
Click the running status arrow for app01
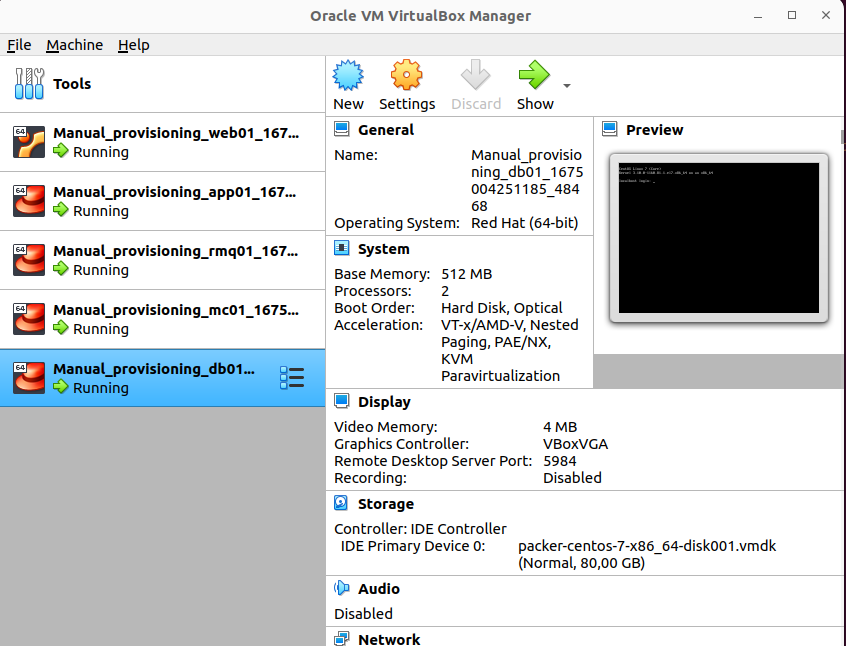61,210
